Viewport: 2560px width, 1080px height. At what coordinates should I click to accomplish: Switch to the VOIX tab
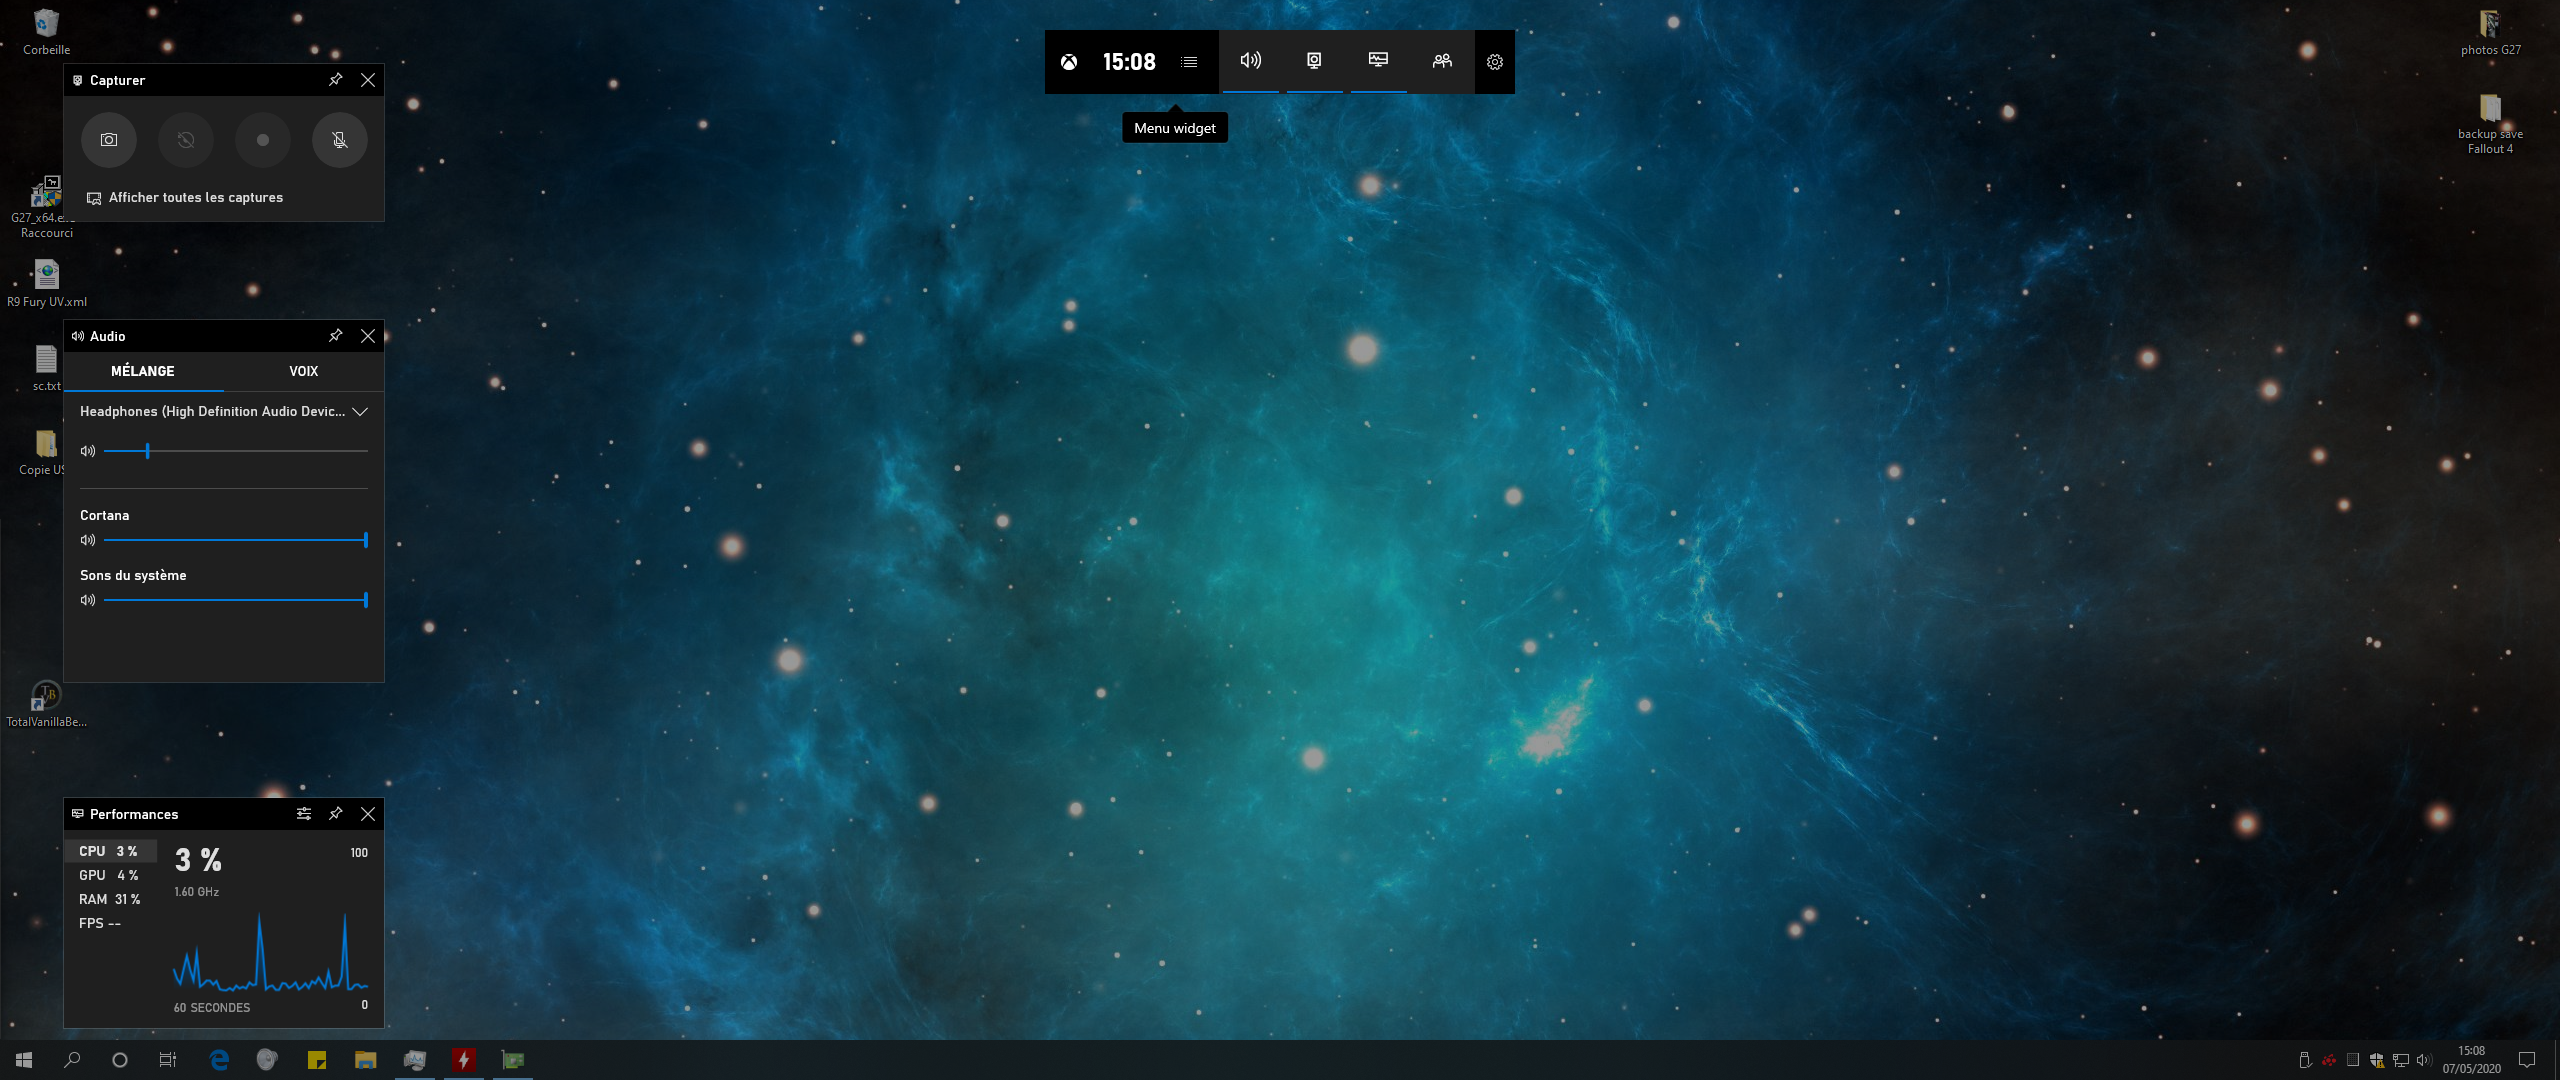(x=303, y=371)
